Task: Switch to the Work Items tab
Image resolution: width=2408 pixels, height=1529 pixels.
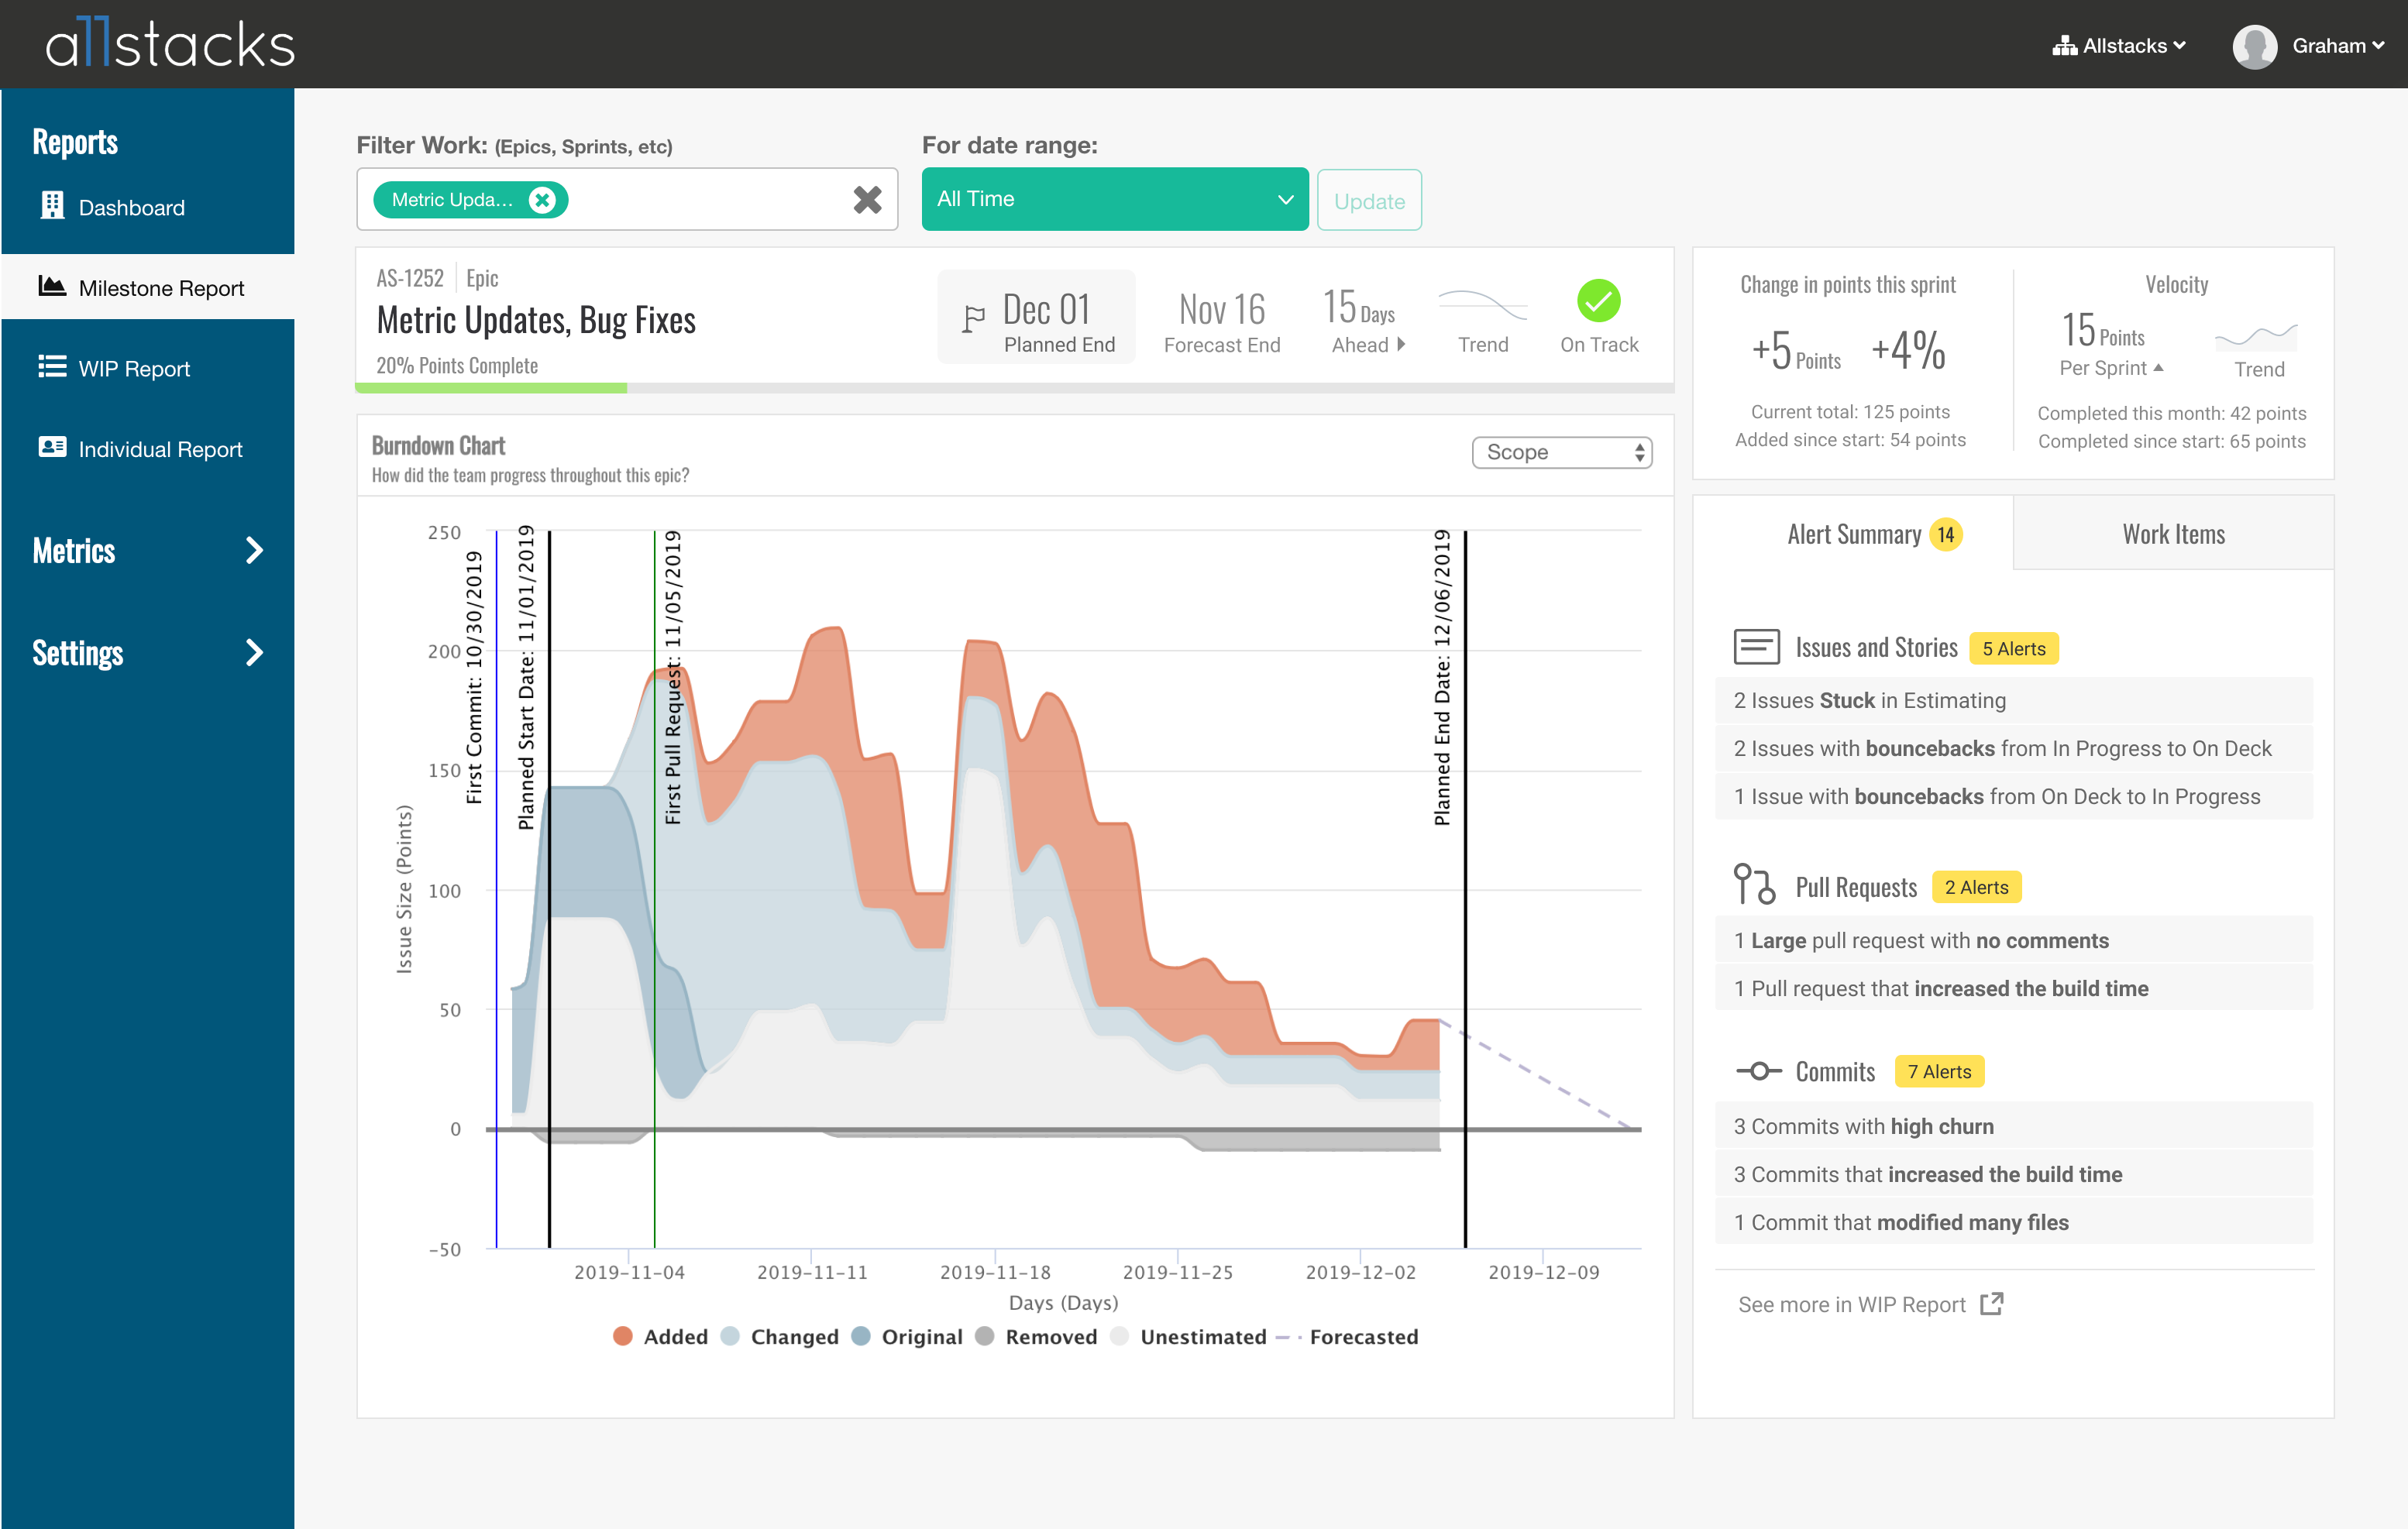Action: [x=2173, y=534]
